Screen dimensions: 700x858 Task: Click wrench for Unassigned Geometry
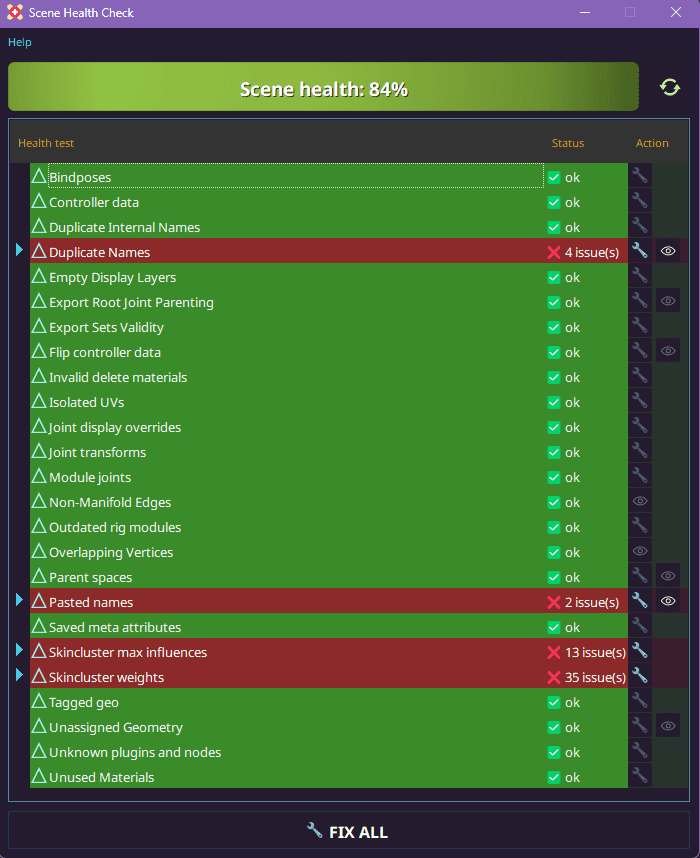pos(640,726)
